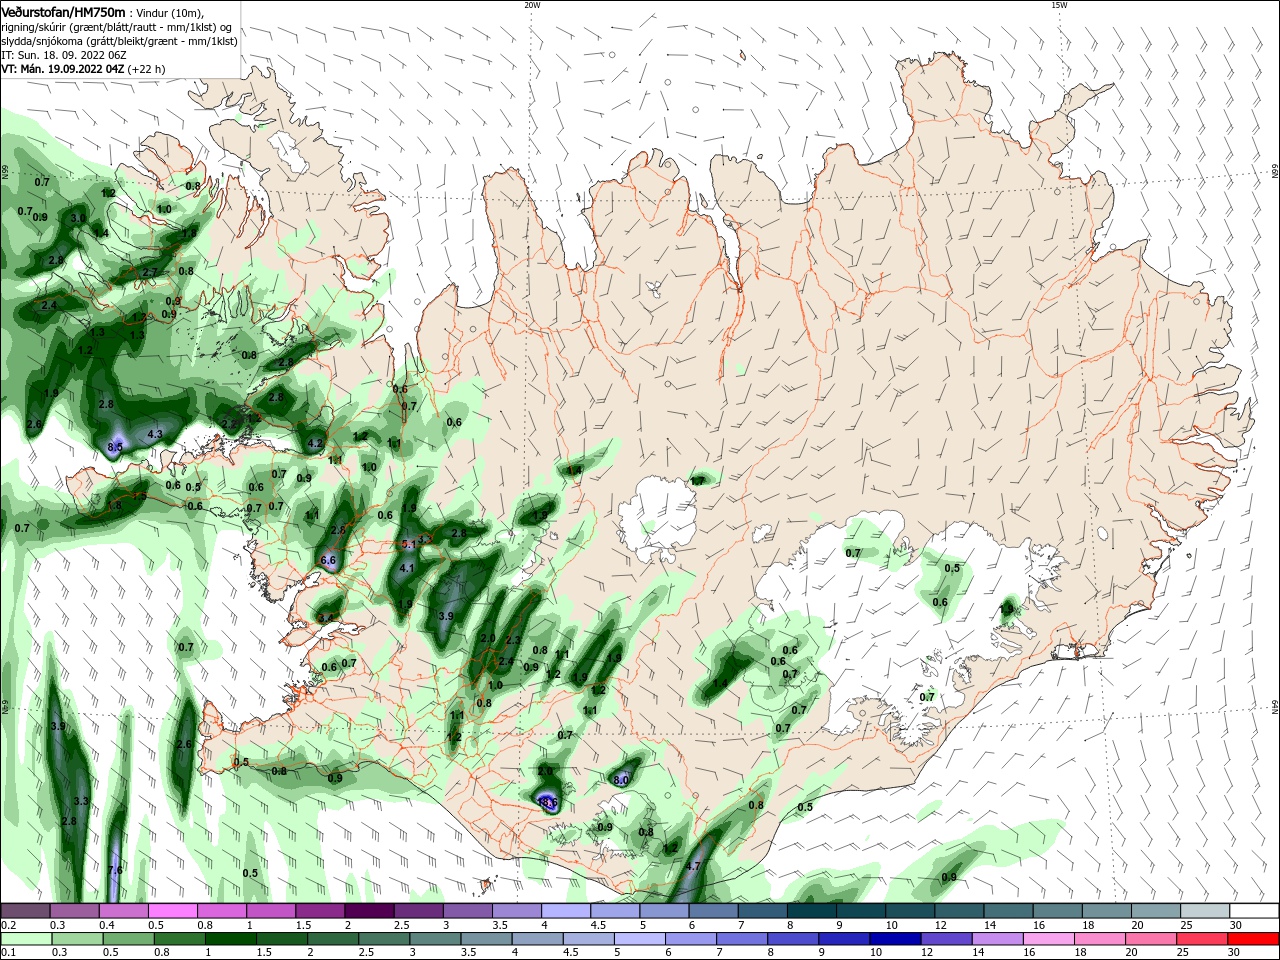Click the 3.3 precipitation value offshore
Screen dimensions: 1280x960
click(x=82, y=802)
